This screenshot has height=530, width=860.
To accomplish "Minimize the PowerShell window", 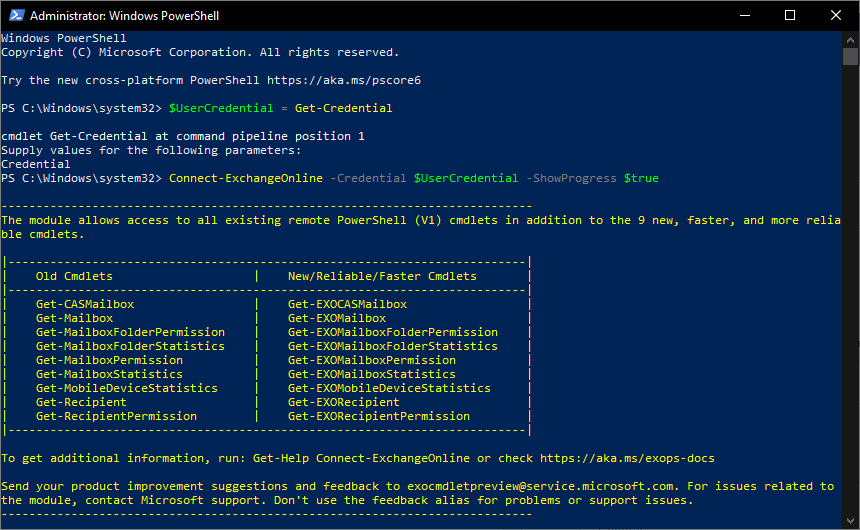I will pos(745,15).
